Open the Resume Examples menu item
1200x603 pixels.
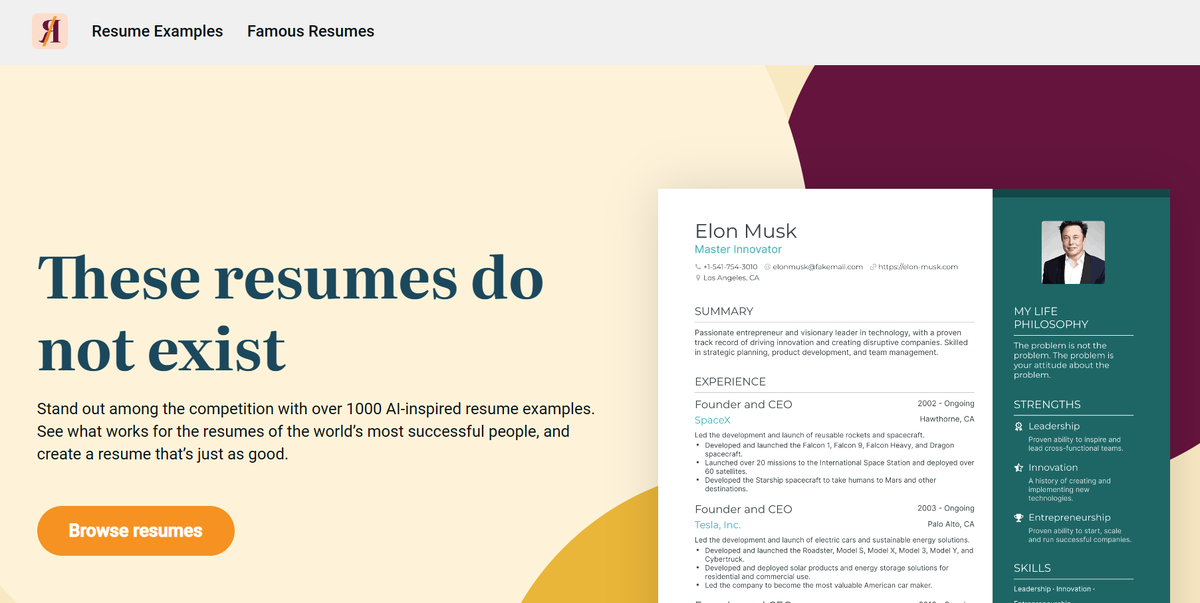click(x=157, y=31)
